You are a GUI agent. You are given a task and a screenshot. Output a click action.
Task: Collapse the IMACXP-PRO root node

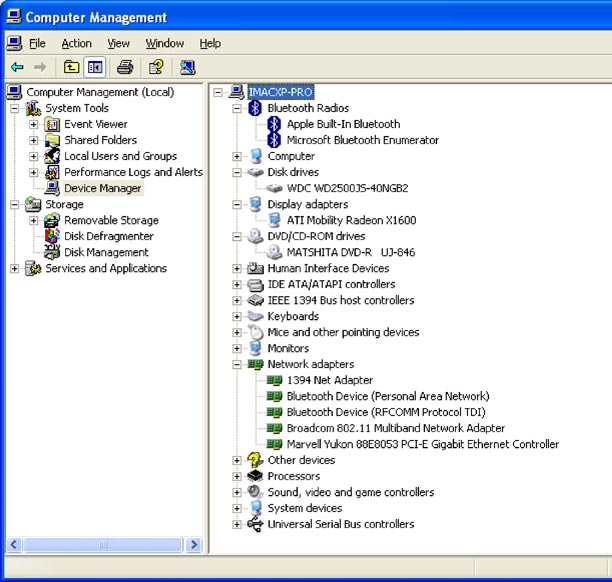218,93
